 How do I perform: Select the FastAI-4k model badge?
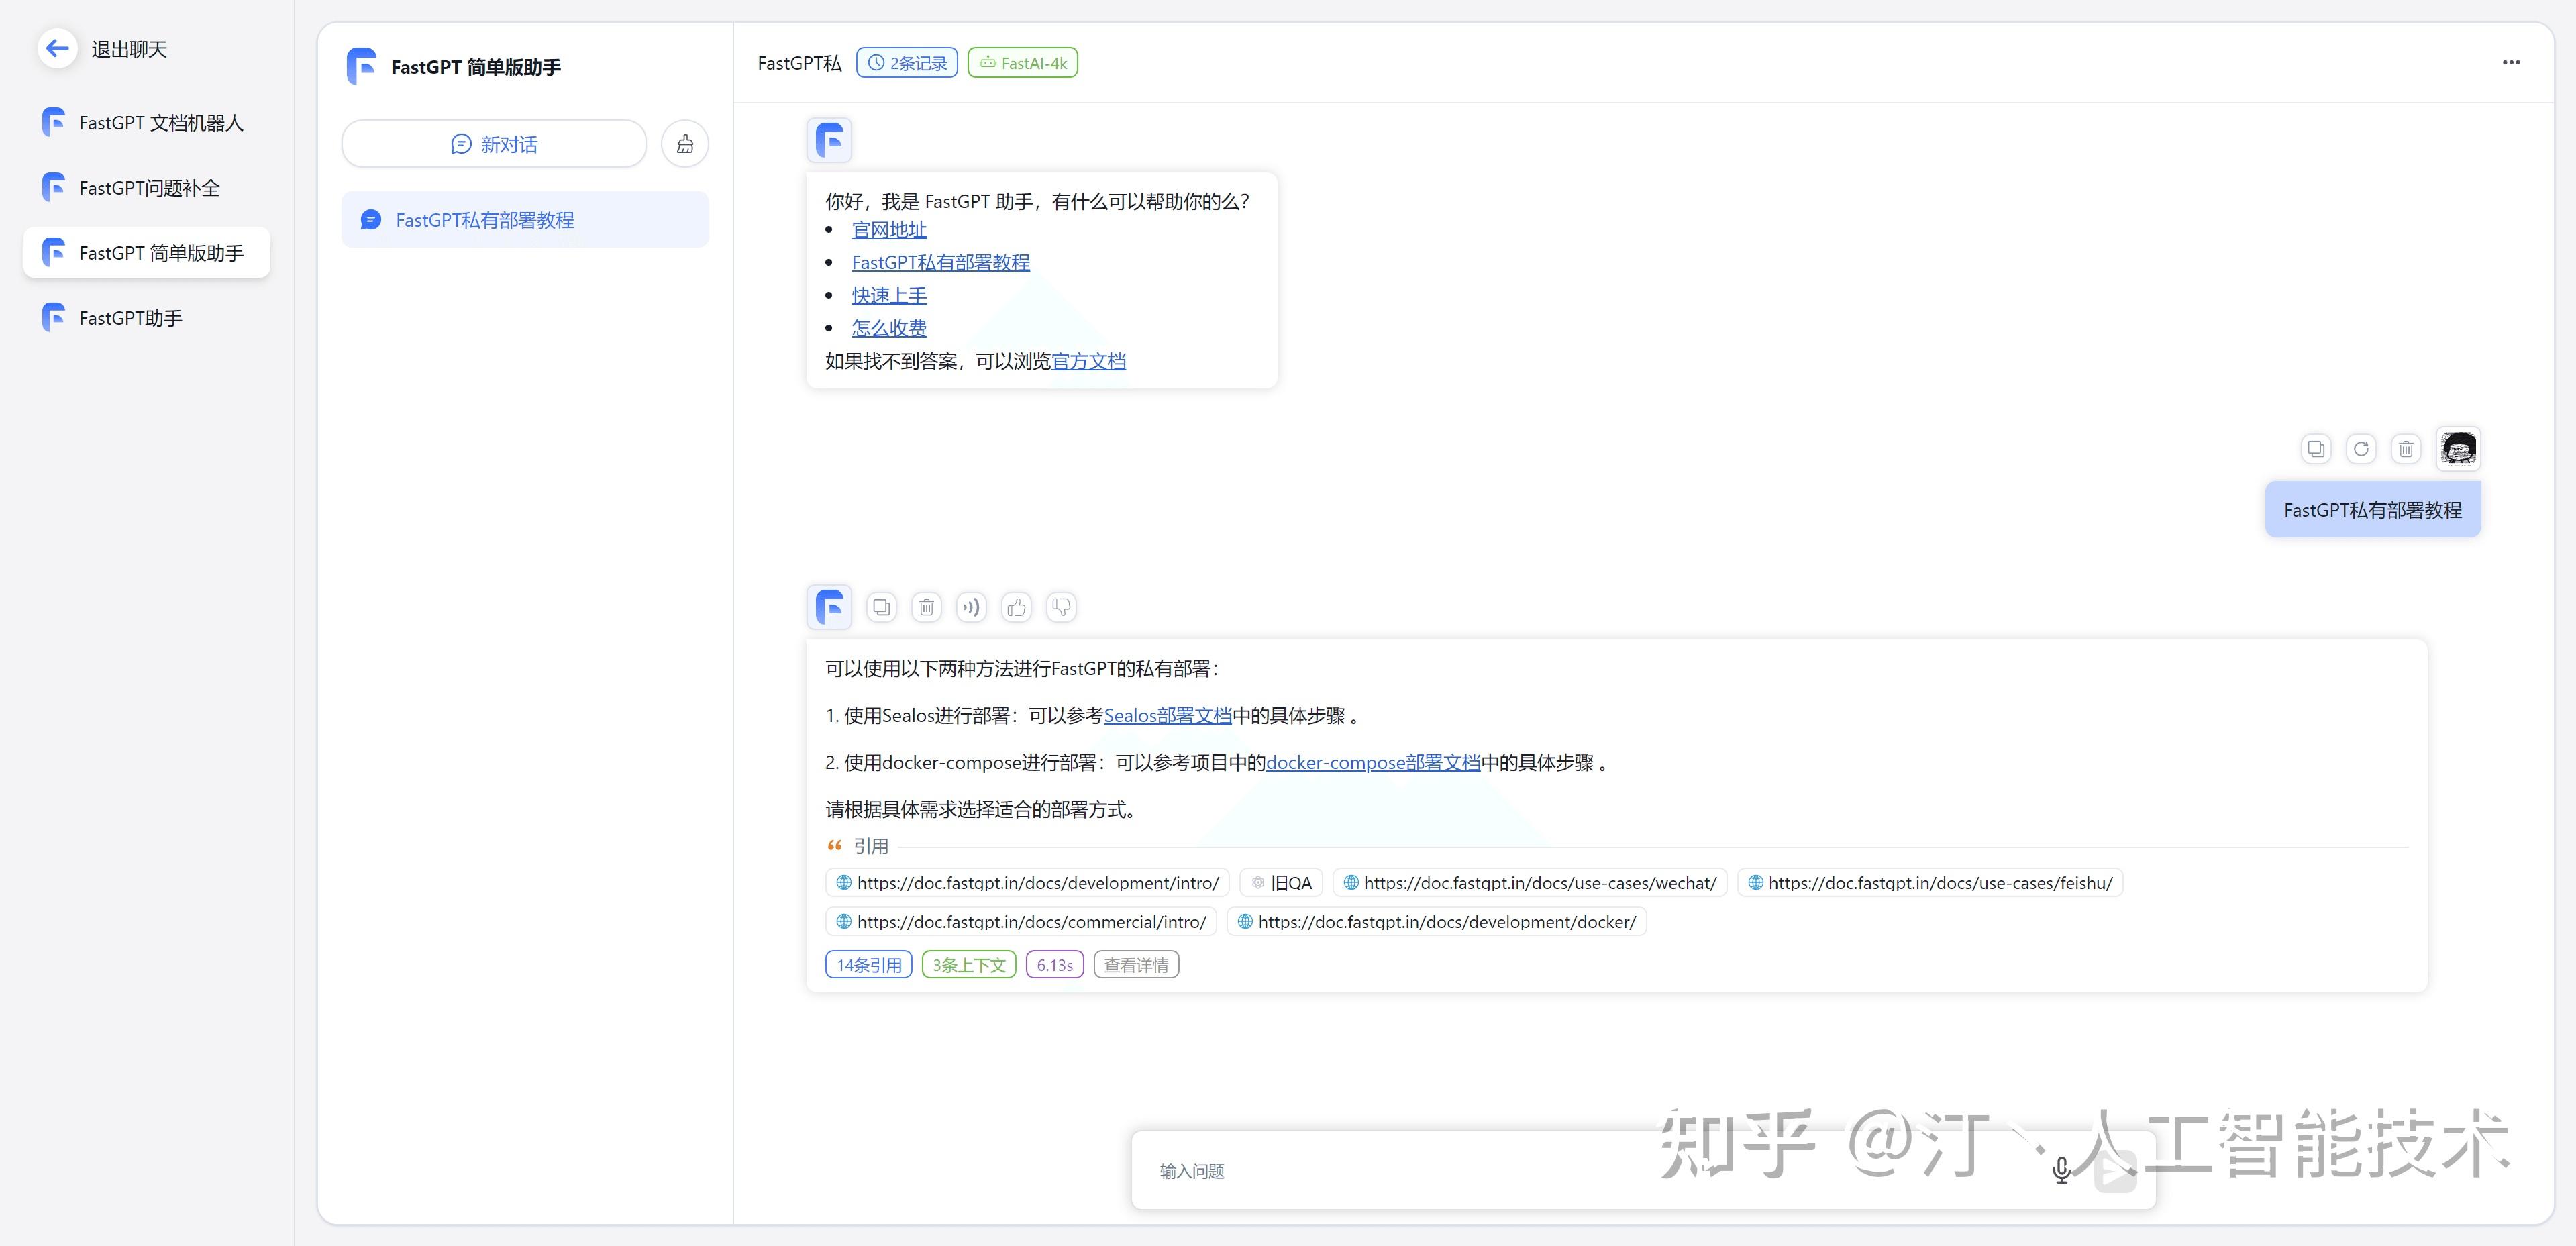(1022, 62)
